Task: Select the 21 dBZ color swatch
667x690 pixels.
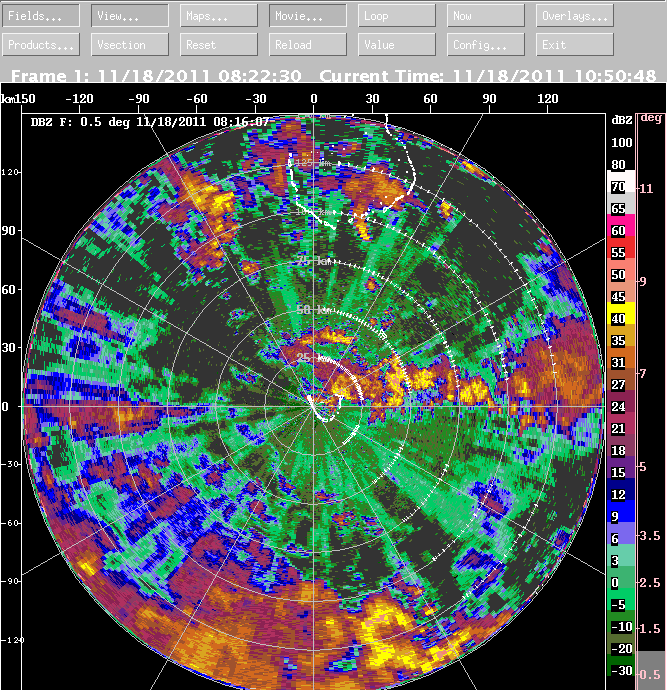Action: 621,423
